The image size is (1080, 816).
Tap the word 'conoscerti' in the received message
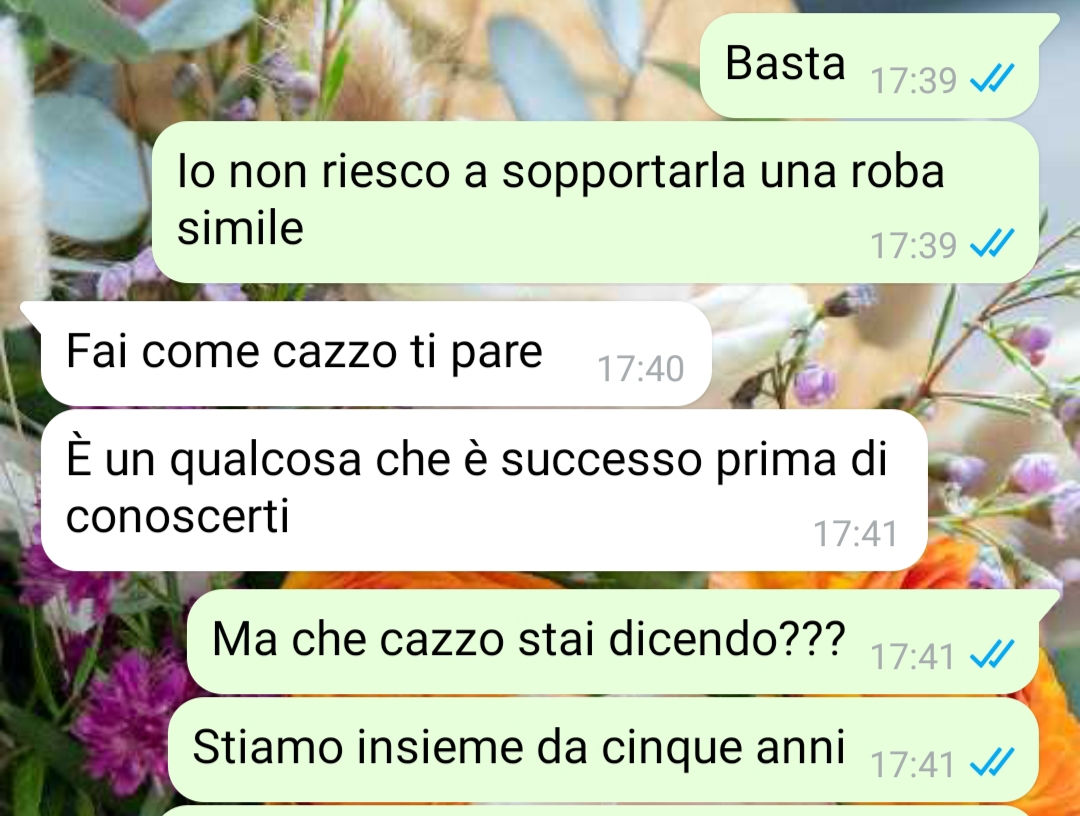tap(178, 516)
